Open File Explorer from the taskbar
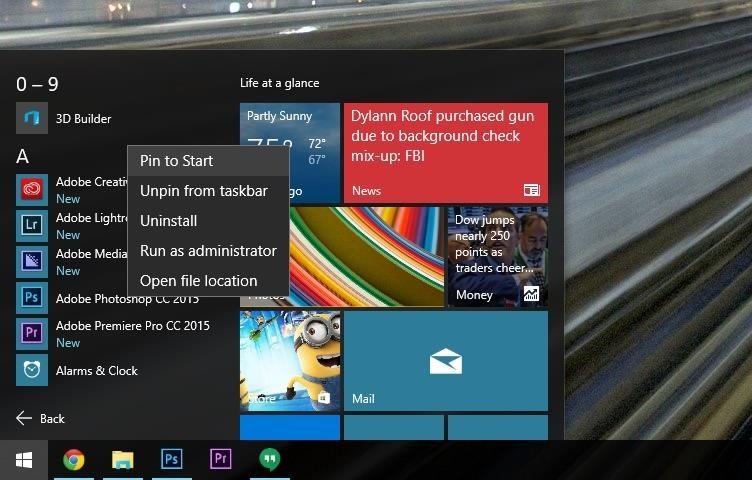Screen dimensions: 752x480 tap(123, 459)
